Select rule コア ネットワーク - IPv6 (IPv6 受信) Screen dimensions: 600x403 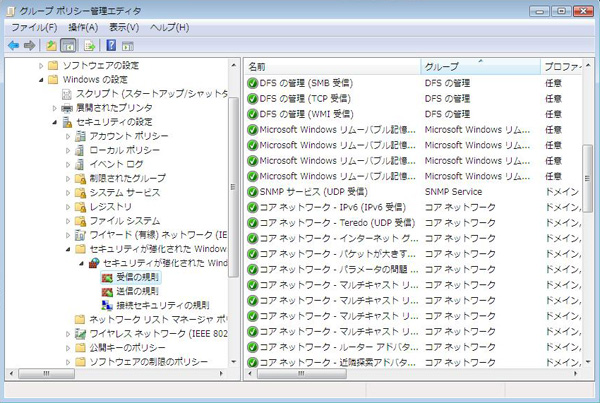332,207
